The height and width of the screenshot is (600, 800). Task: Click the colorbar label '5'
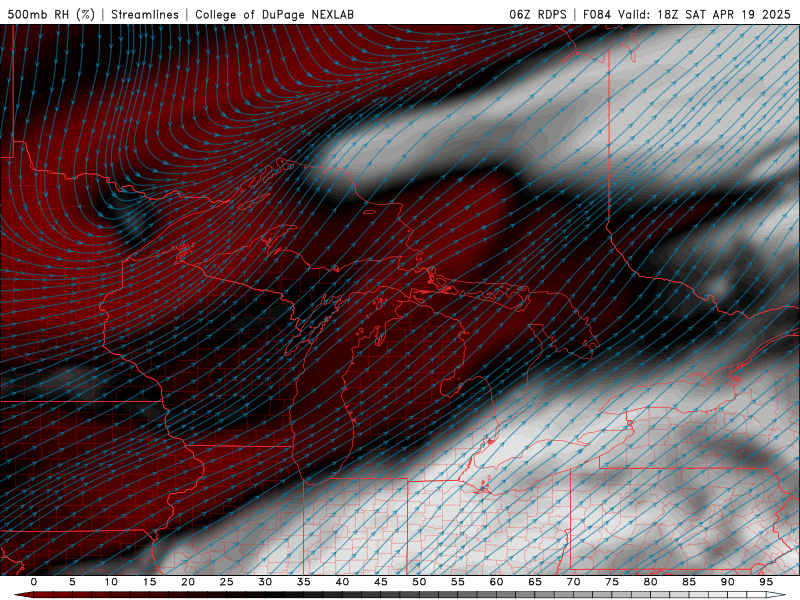tap(72, 582)
